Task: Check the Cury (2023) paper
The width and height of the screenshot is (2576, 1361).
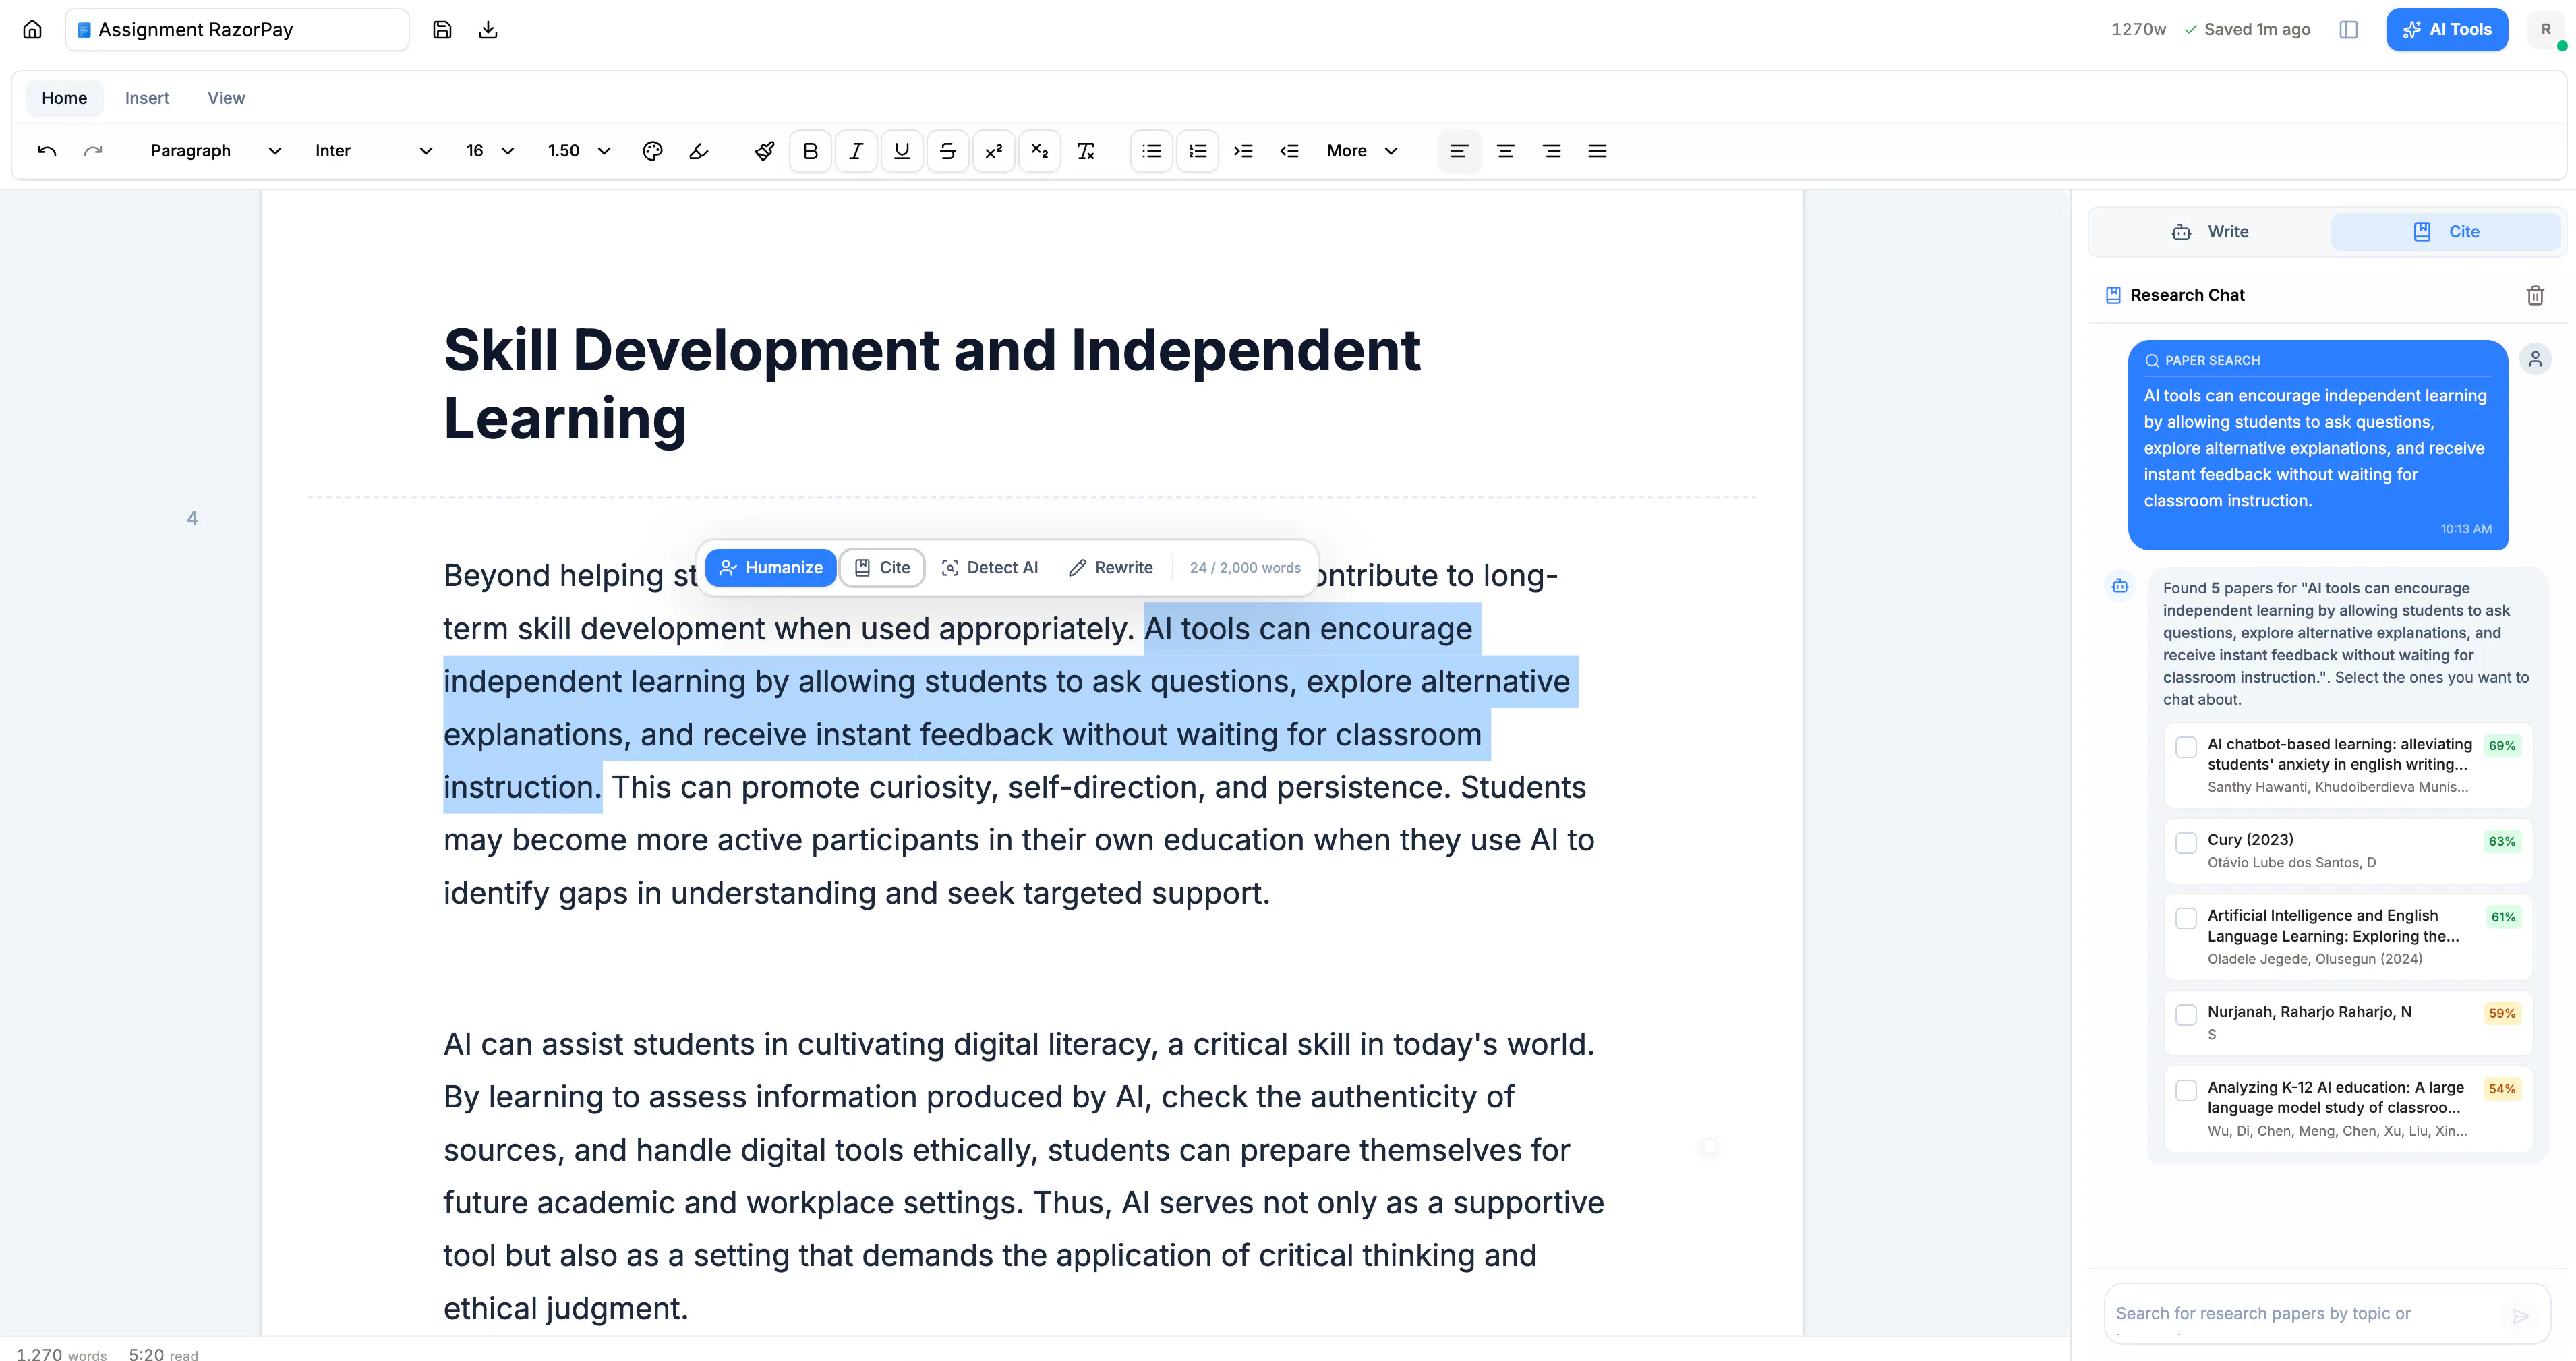Action: pos(2186,843)
